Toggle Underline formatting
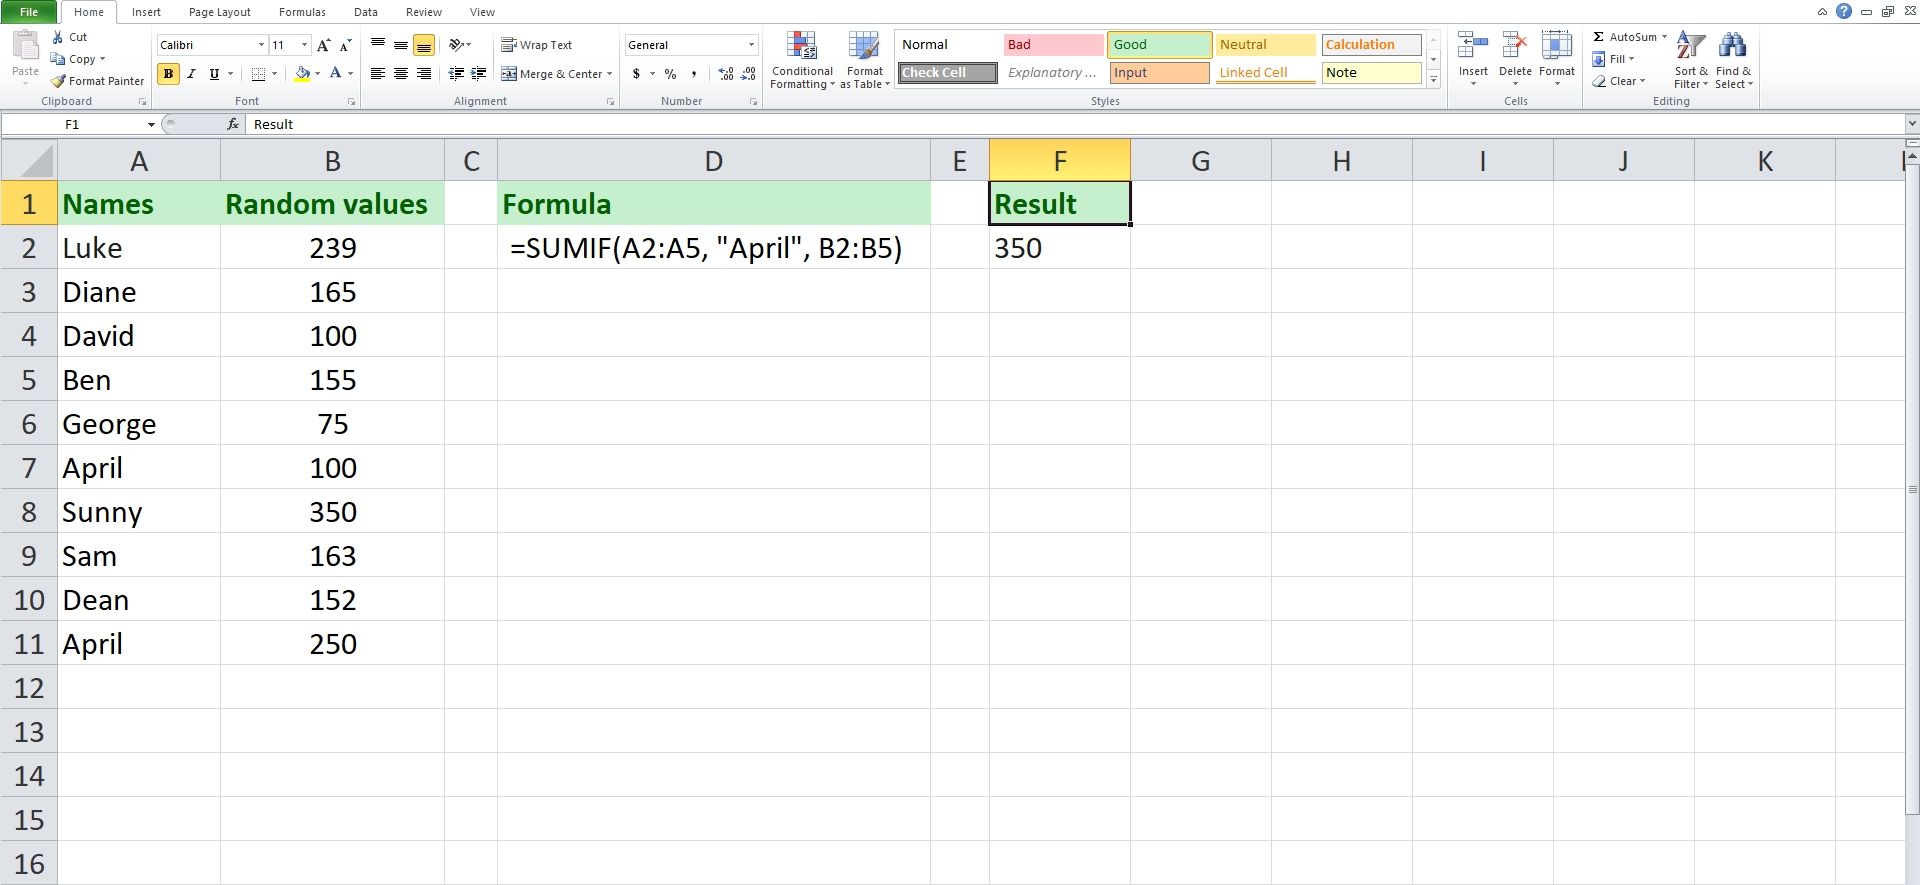 click(x=214, y=74)
